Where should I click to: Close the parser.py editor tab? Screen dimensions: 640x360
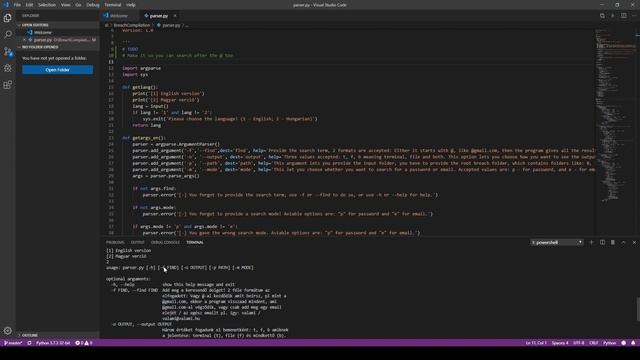pyautogui.click(x=175, y=16)
